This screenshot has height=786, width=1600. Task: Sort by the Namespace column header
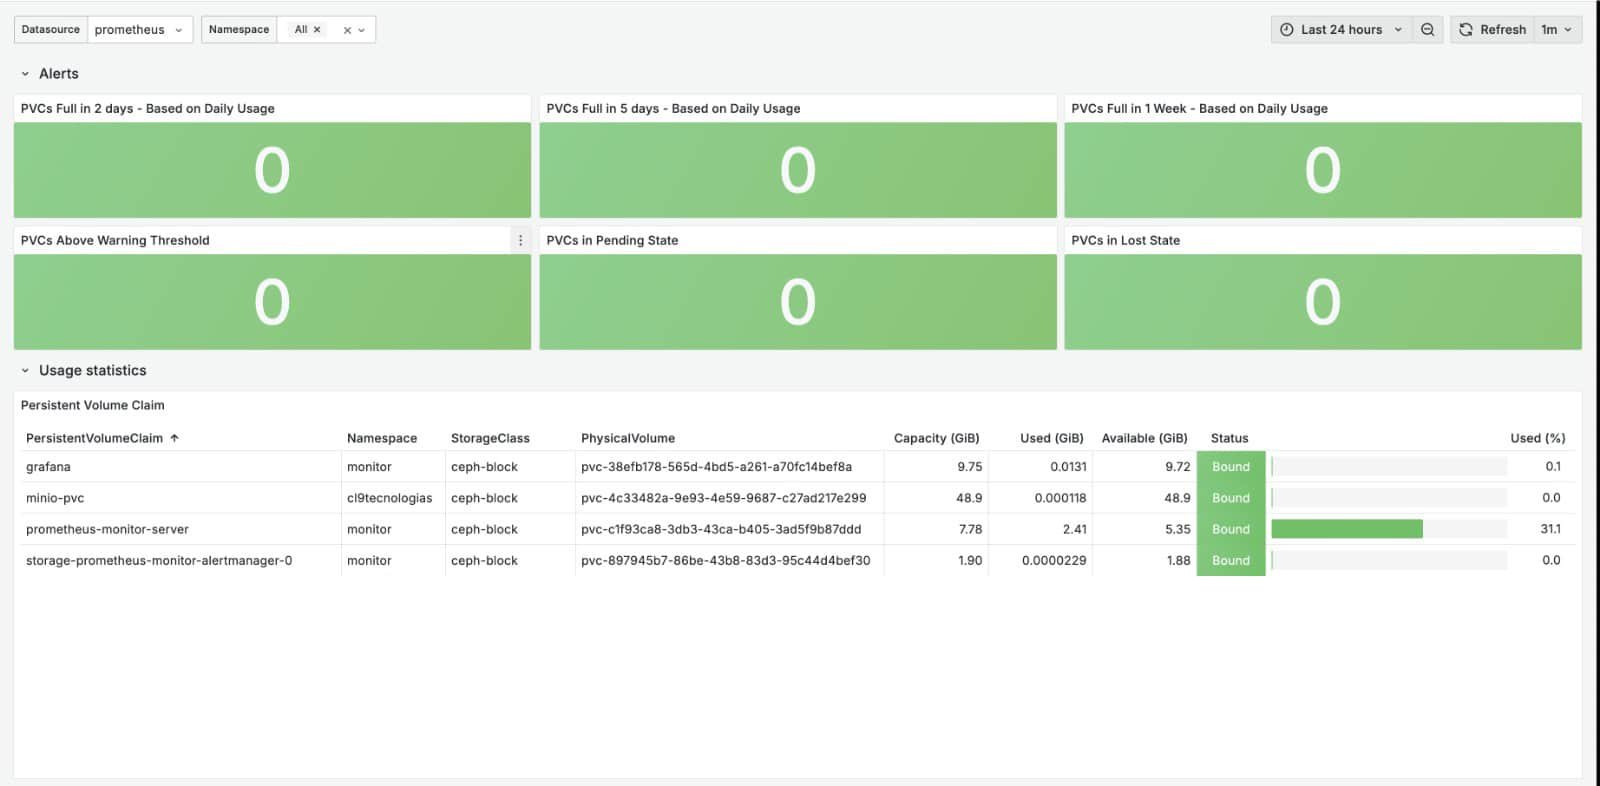click(382, 438)
